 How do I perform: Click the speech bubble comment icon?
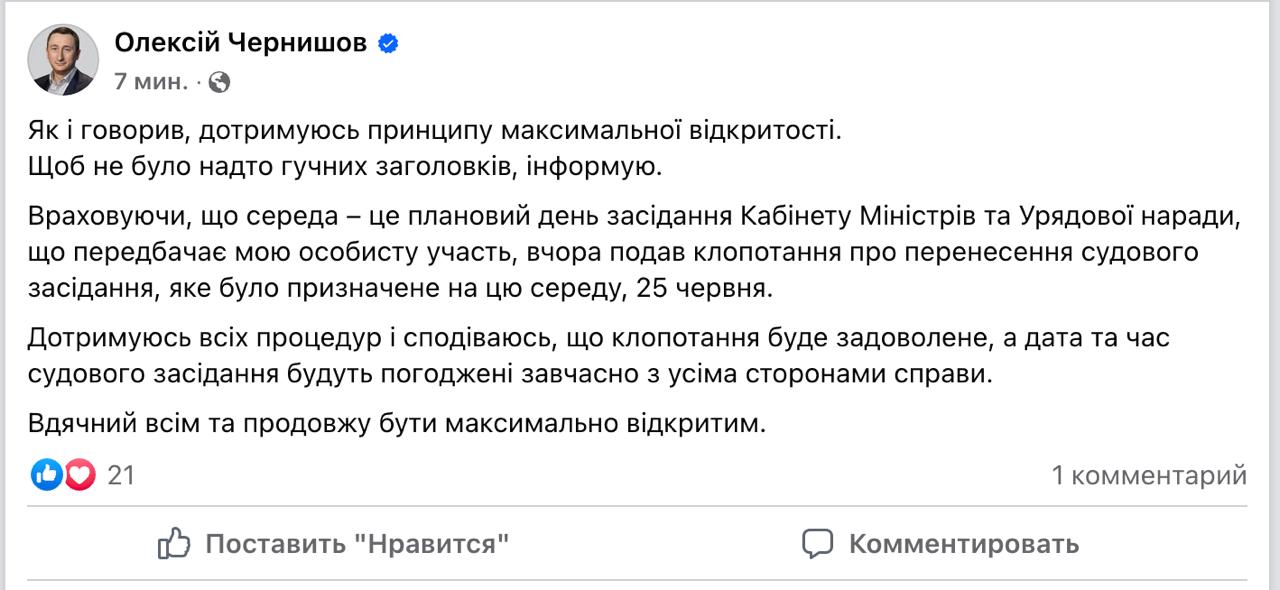[x=817, y=544]
